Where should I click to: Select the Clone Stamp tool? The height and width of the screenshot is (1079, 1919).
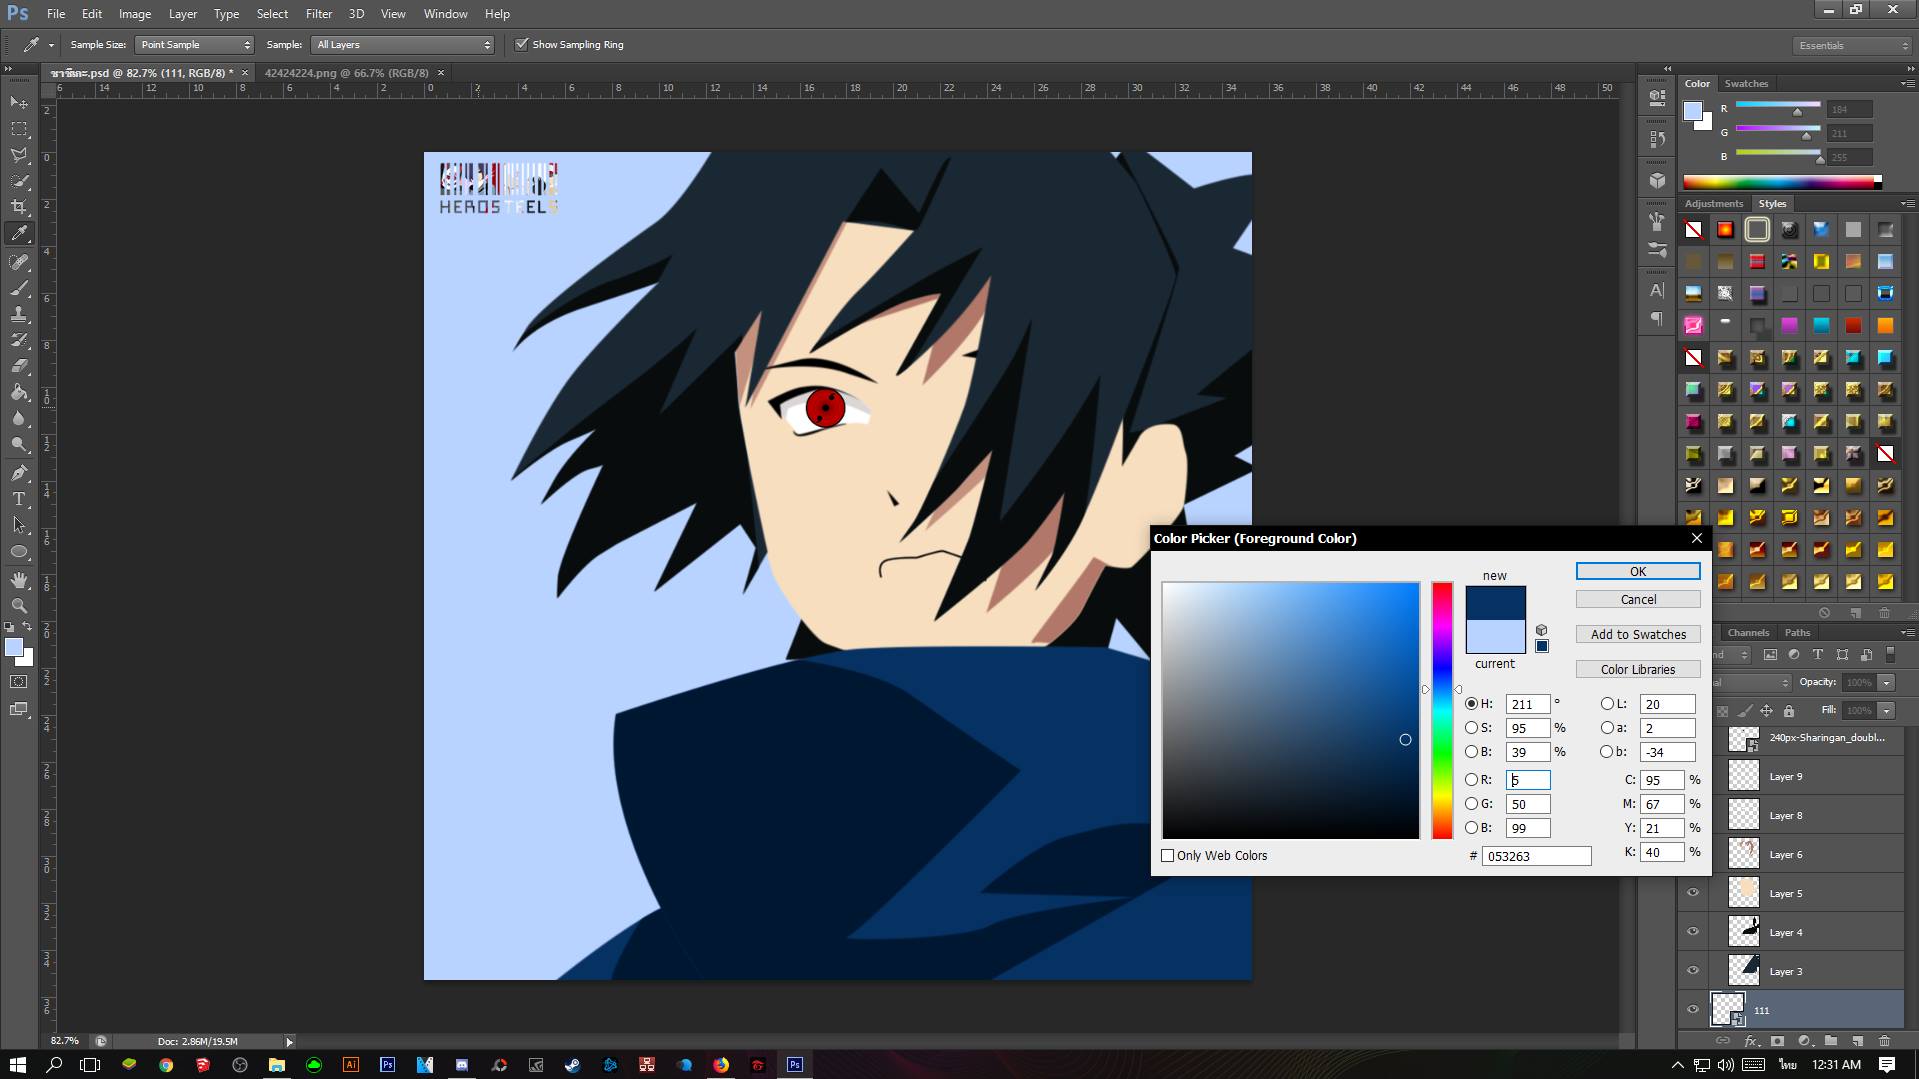(19, 314)
